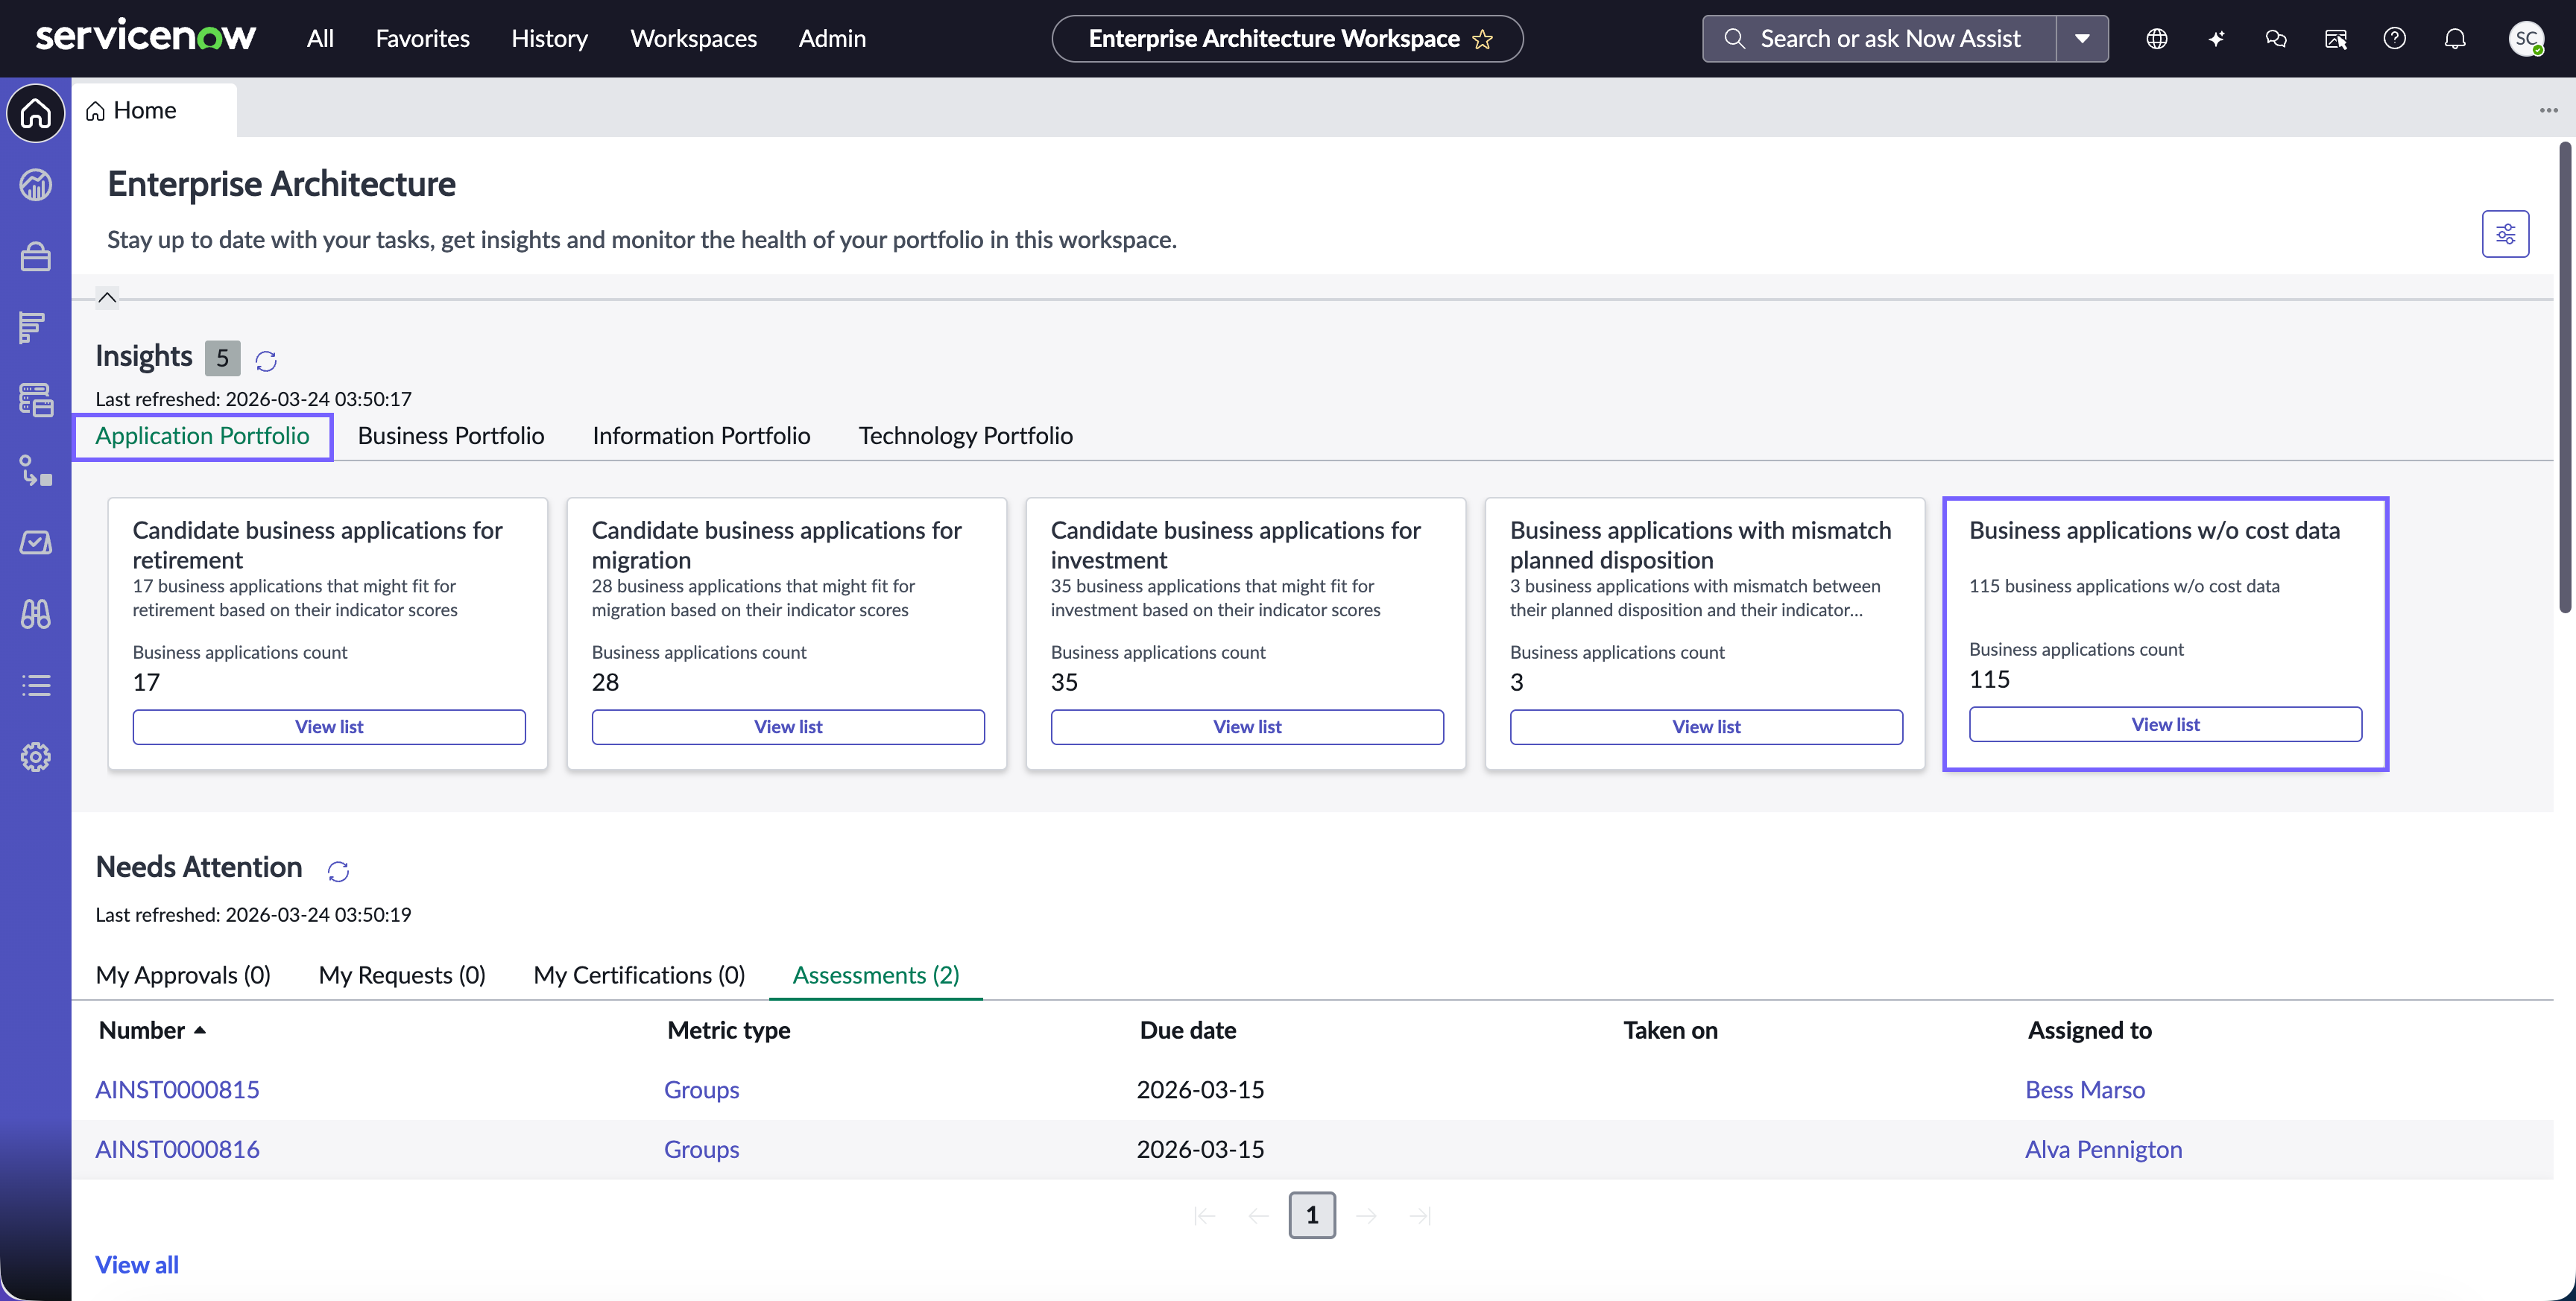Open the list view sidebar icon

(36, 686)
